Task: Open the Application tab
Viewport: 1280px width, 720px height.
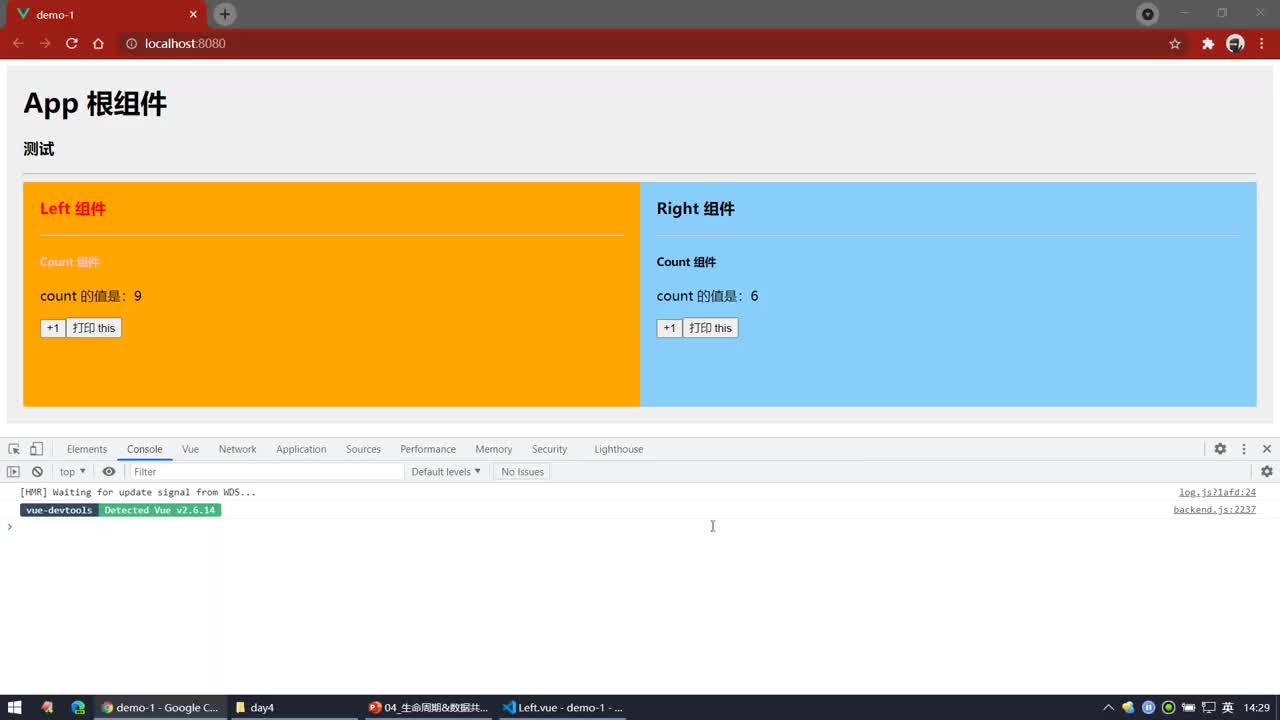Action: click(301, 449)
